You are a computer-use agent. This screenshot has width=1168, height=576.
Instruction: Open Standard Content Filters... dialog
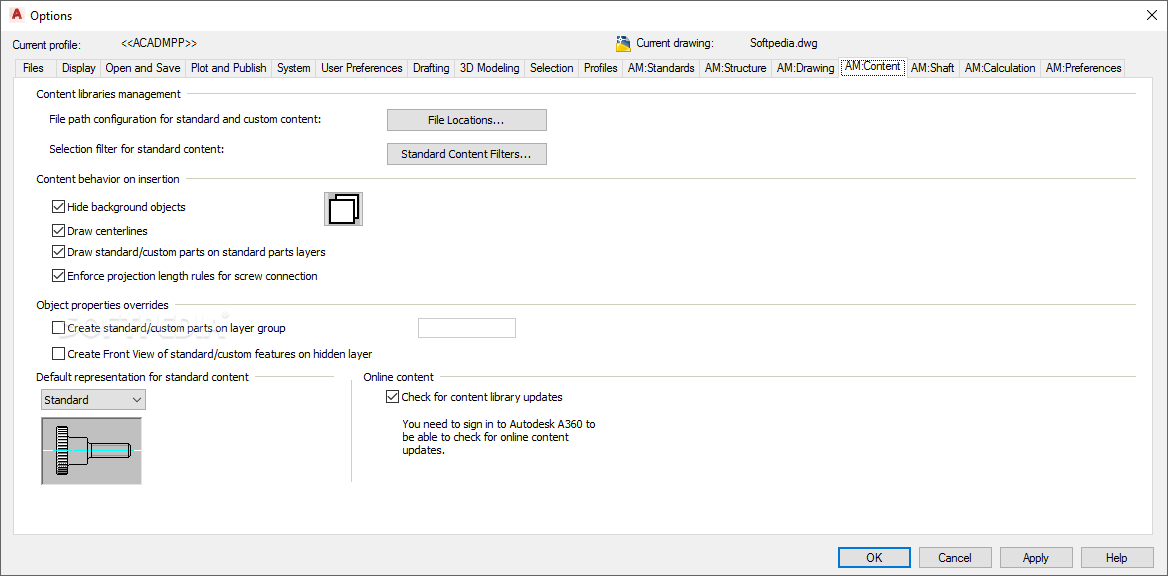coord(466,154)
